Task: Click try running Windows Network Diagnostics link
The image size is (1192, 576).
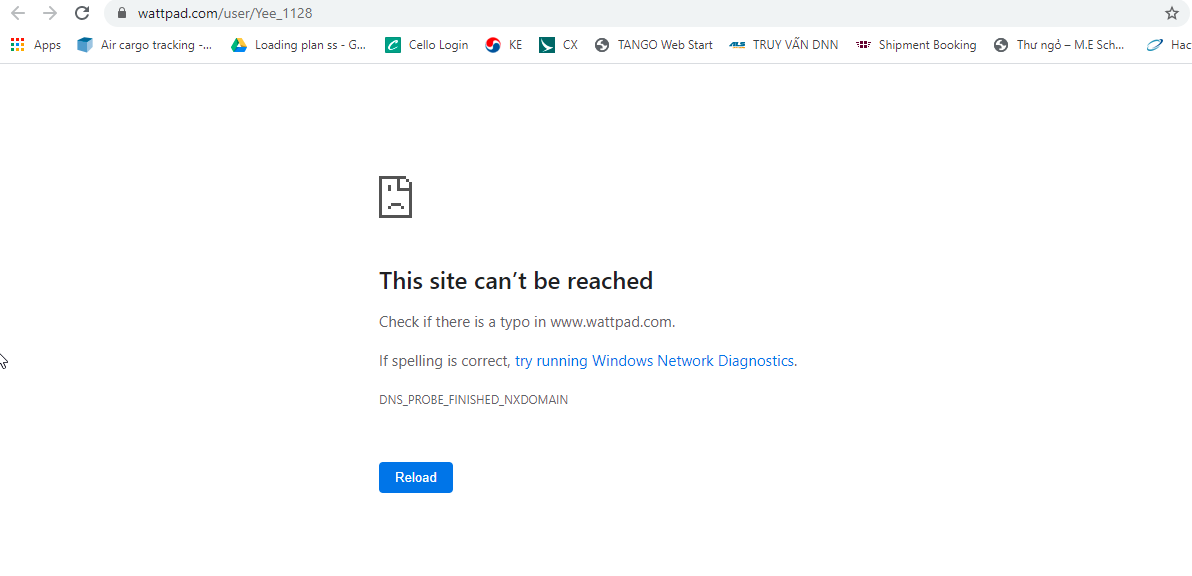Action: (x=655, y=361)
